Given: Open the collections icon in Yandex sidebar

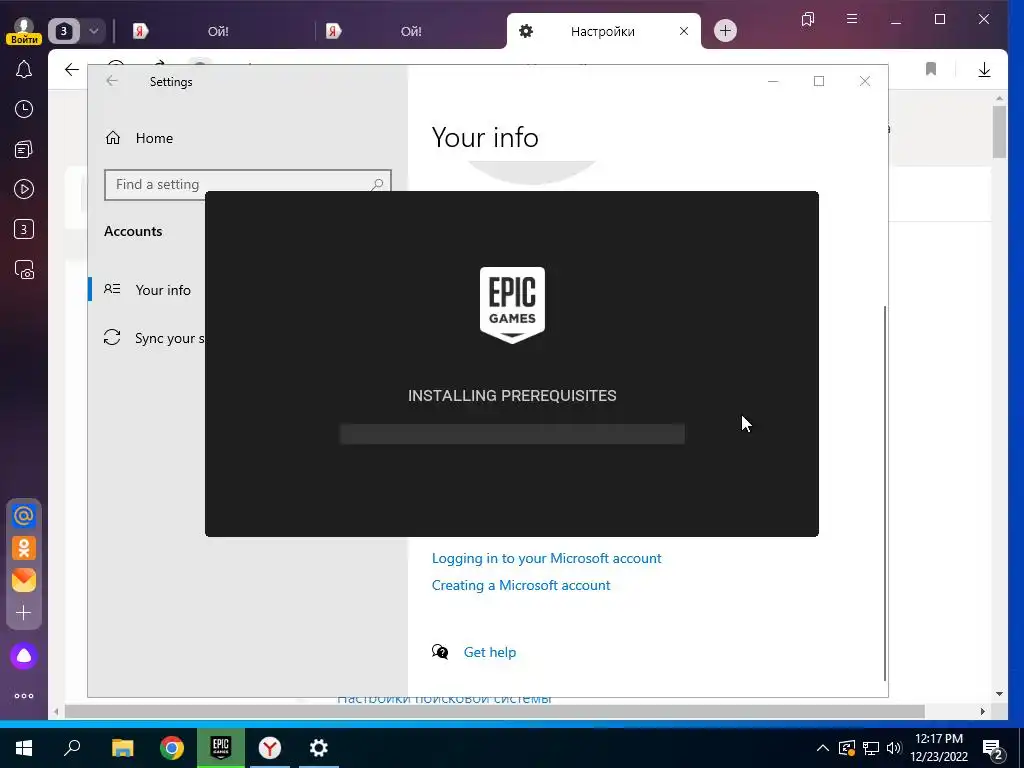Looking at the screenshot, I should [x=24, y=150].
